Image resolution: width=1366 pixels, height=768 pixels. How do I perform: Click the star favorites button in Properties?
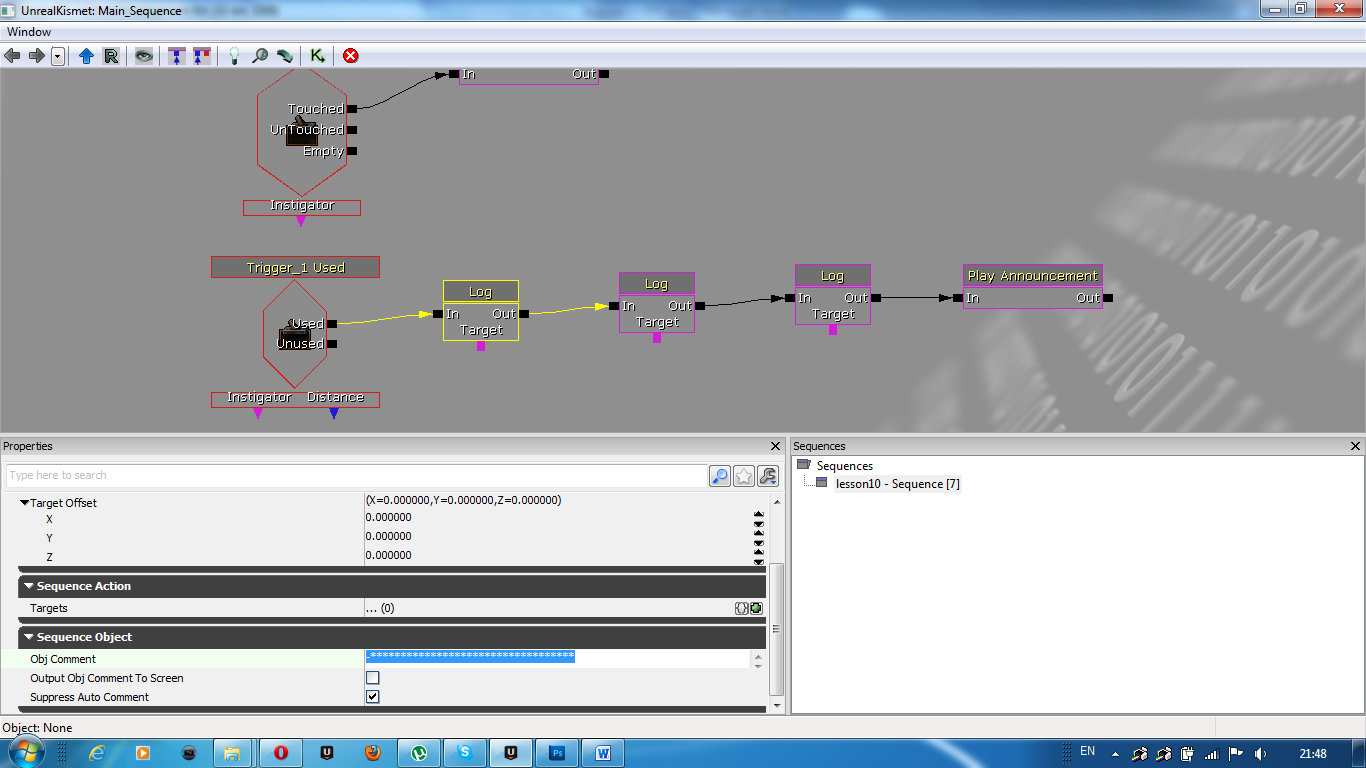744,476
